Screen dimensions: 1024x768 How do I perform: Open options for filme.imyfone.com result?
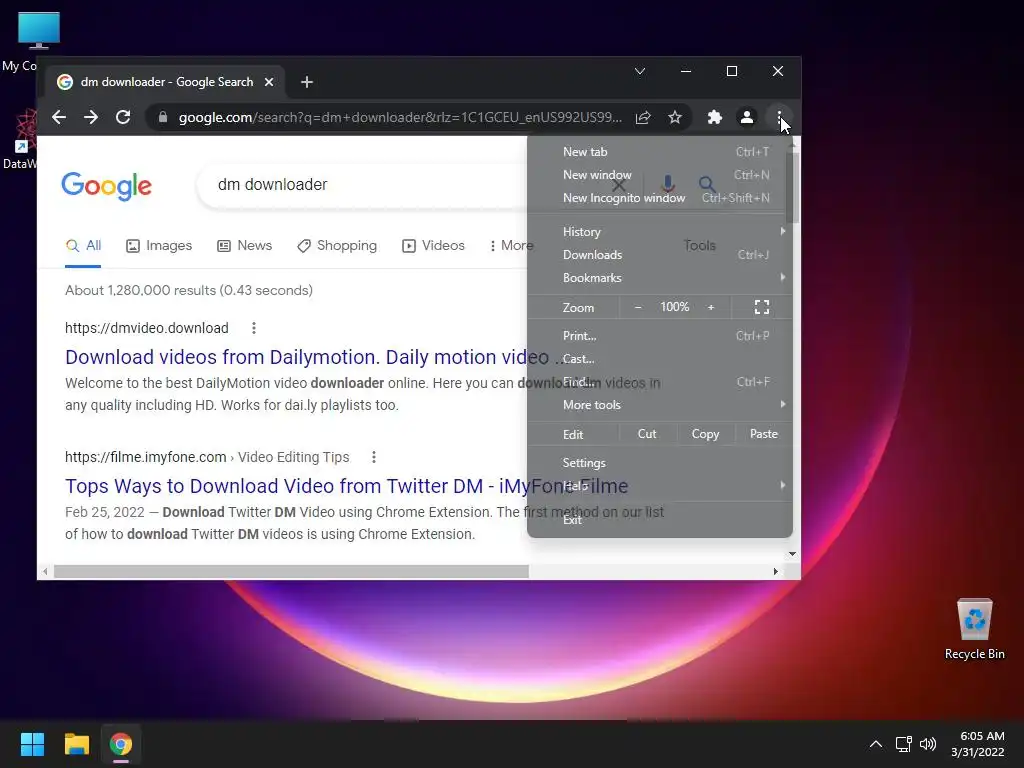pos(374,457)
